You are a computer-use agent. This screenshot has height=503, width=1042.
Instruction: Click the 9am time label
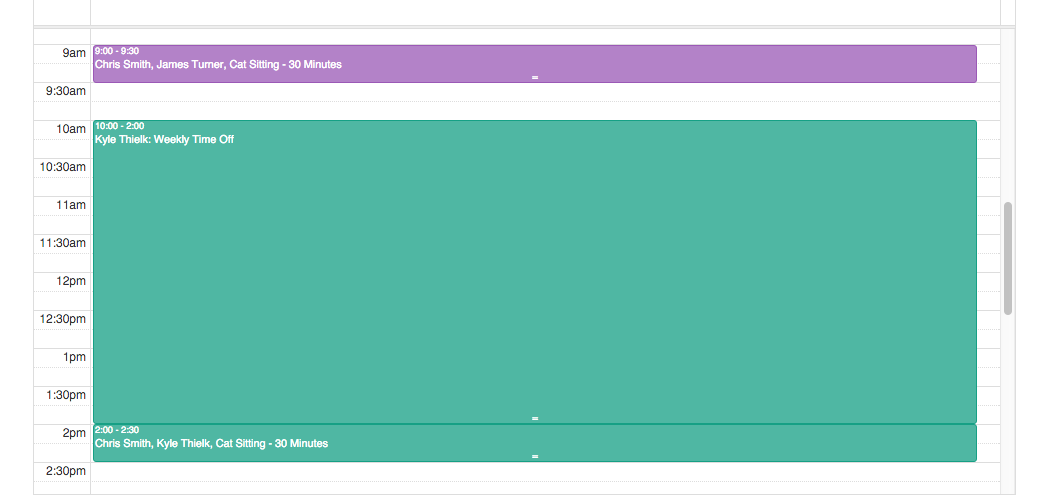[x=74, y=53]
